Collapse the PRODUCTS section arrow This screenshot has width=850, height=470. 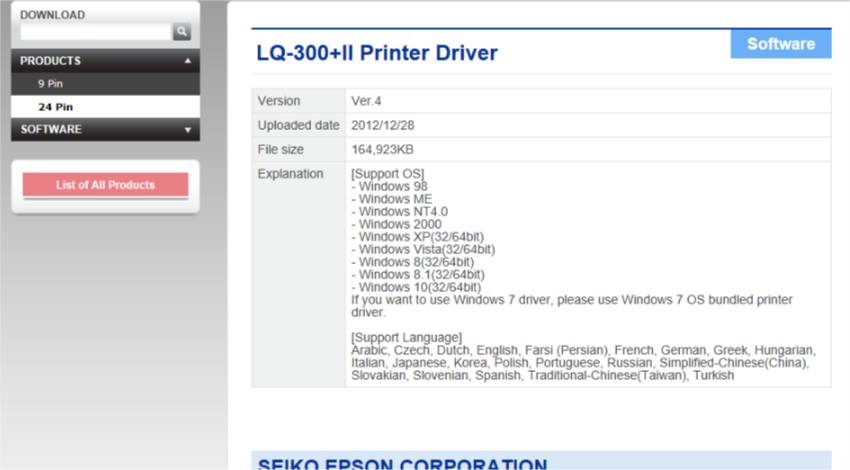click(x=188, y=61)
